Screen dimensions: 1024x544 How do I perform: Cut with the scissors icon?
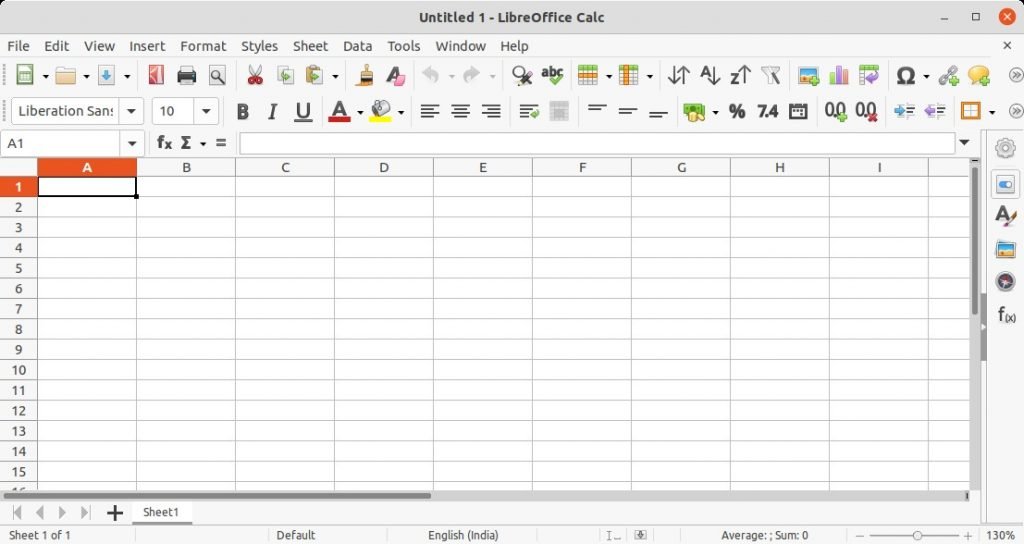tap(255, 75)
